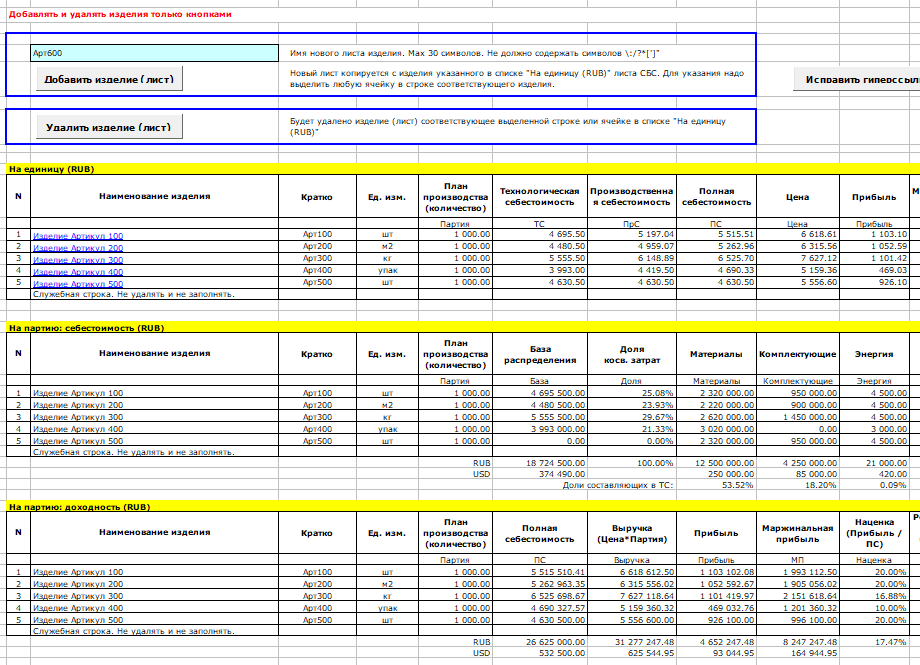Viewport: 920px width, 665px height.
Task: Click the 'Комплектующие' column header
Action: point(797,355)
